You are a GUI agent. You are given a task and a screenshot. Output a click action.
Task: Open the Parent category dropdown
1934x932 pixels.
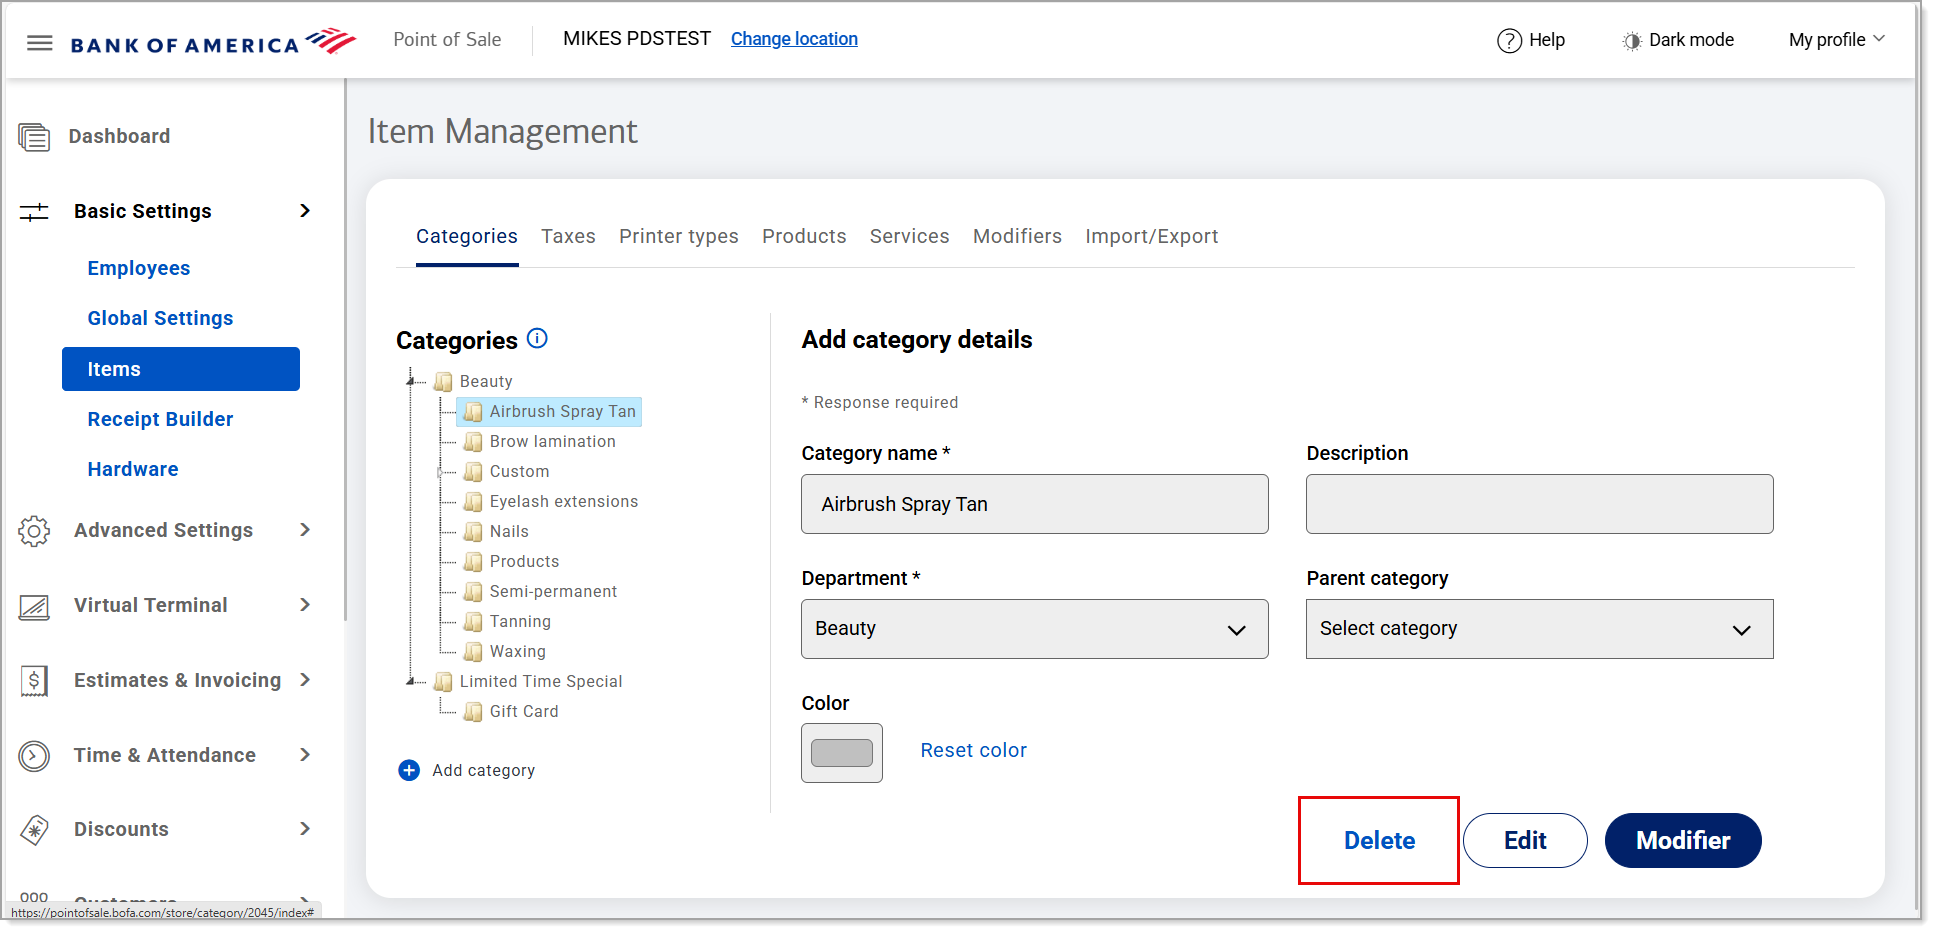[1539, 629]
